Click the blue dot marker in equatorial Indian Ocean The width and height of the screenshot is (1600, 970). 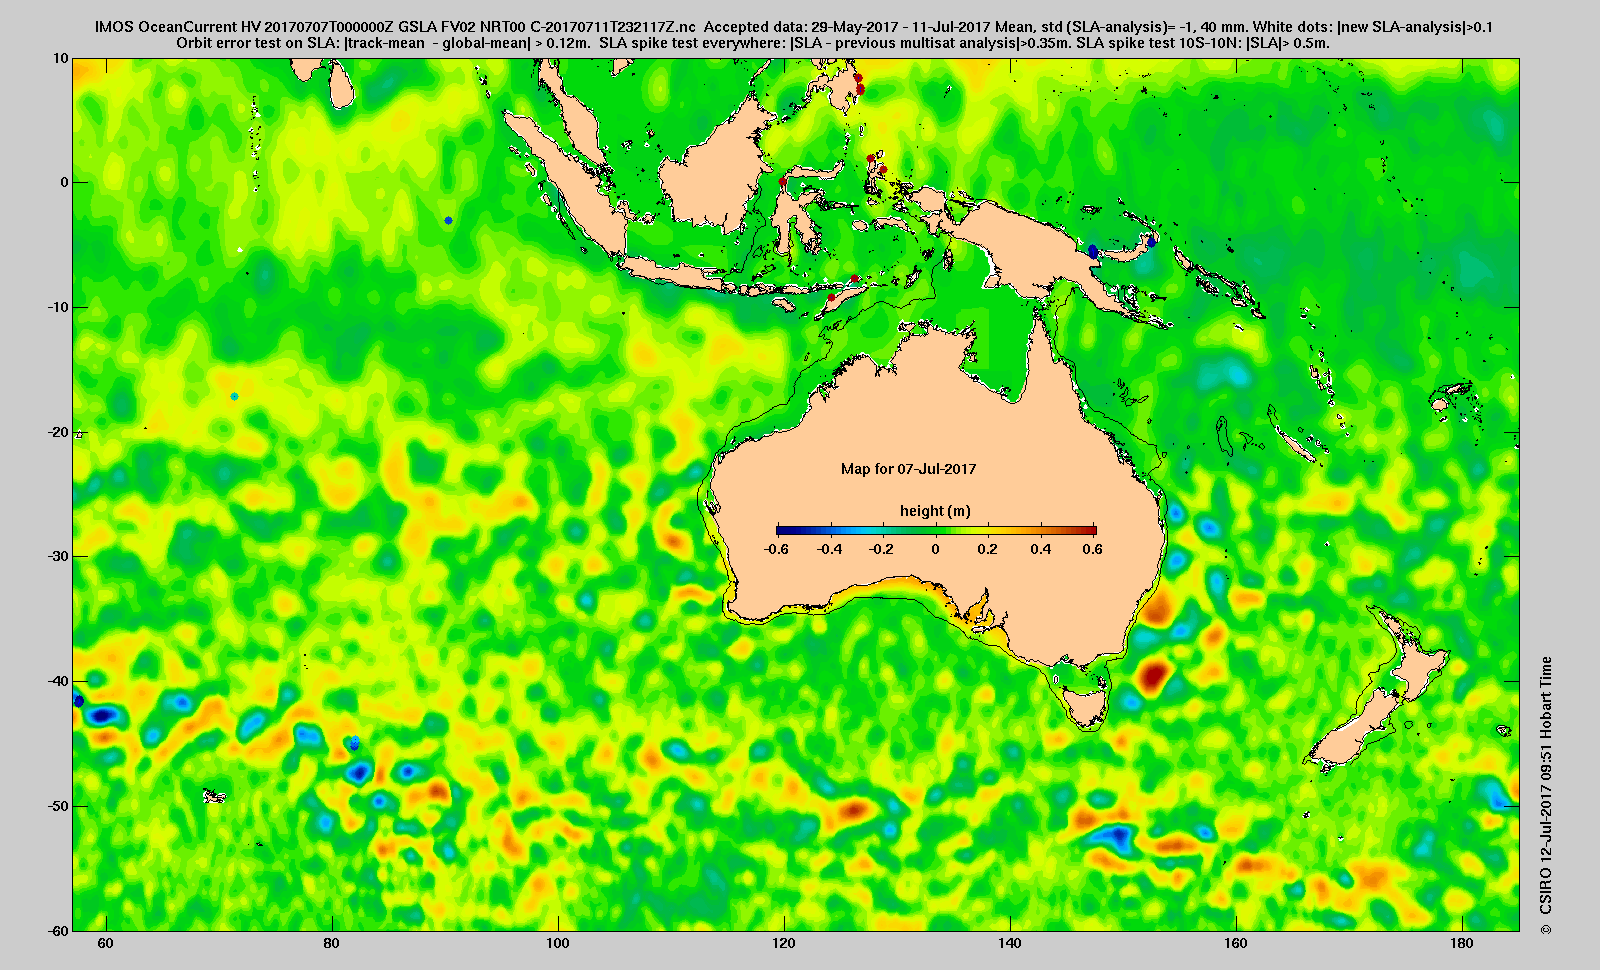[448, 220]
